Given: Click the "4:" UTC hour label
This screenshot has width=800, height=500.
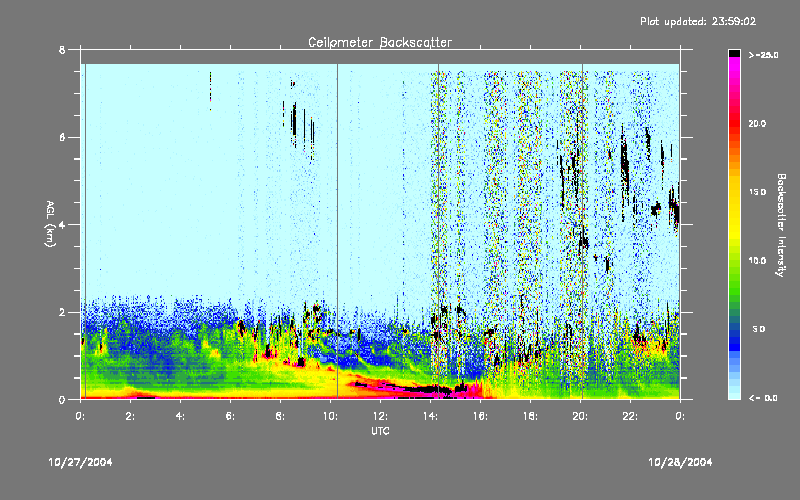Looking at the screenshot, I should point(181,416).
